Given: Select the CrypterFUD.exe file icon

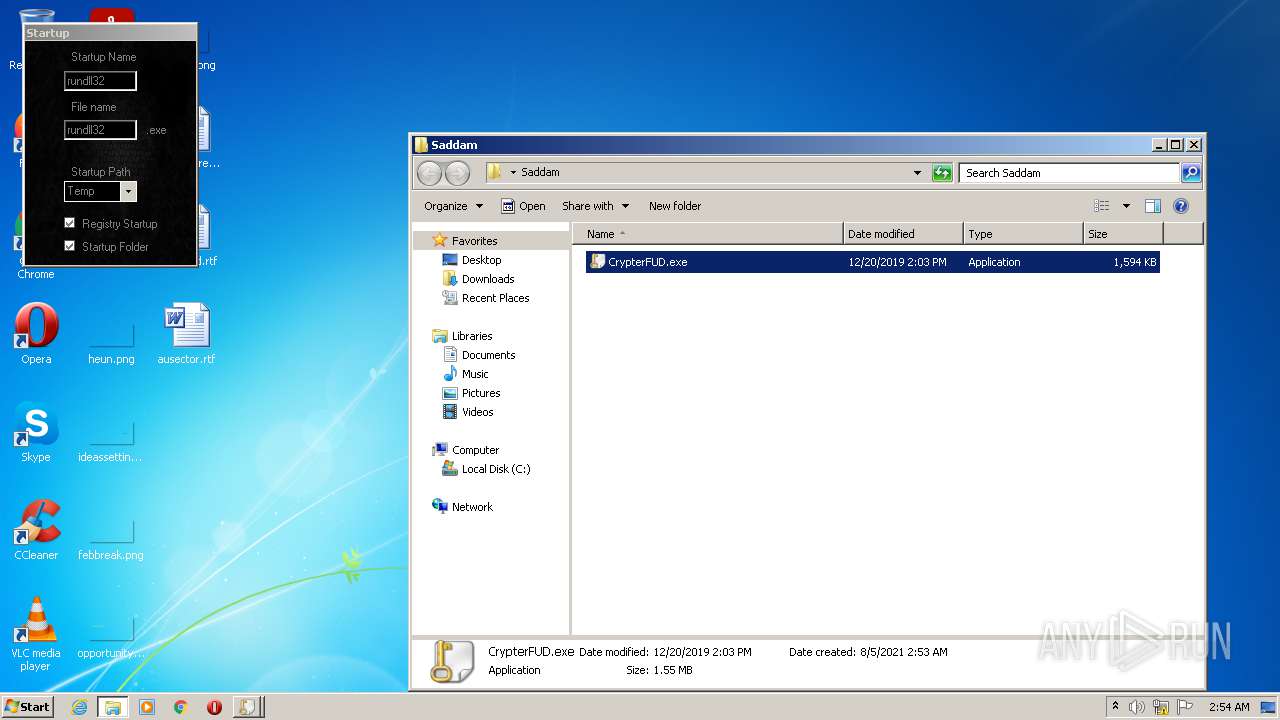Looking at the screenshot, I should click(x=597, y=262).
